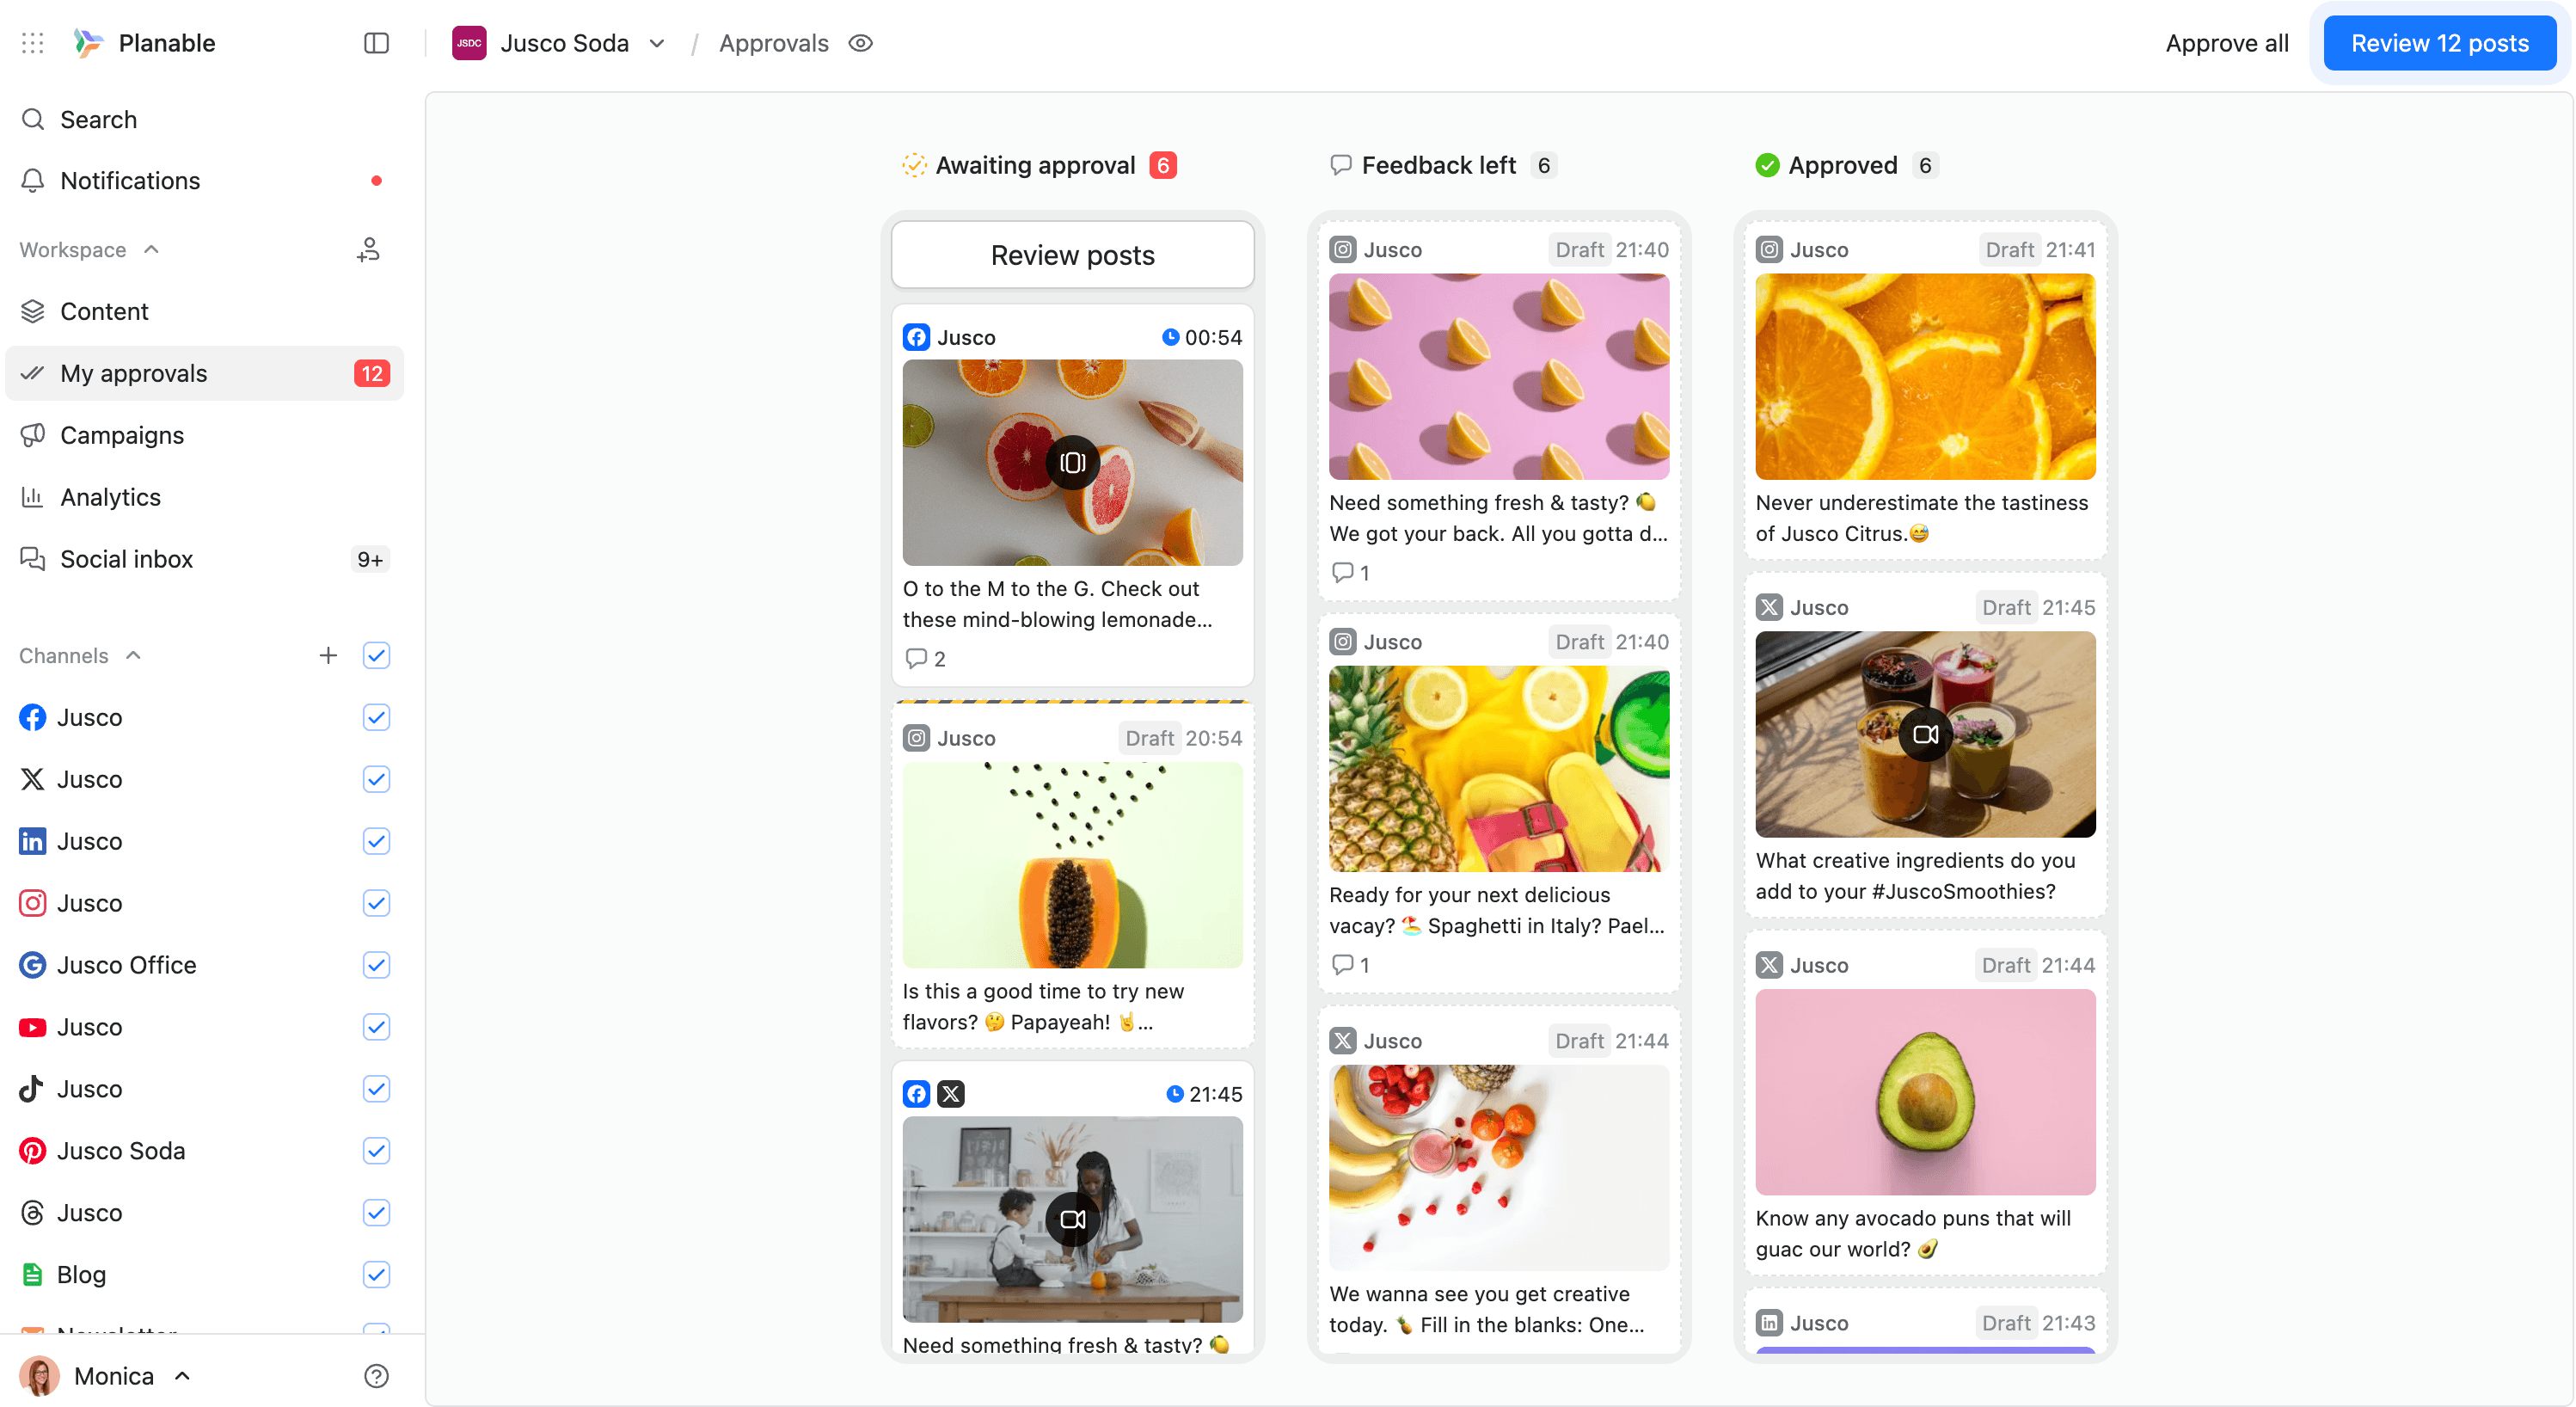Viewport: 2576px width, 1407px height.
Task: Open comments on the vacay post
Action: point(1350,965)
